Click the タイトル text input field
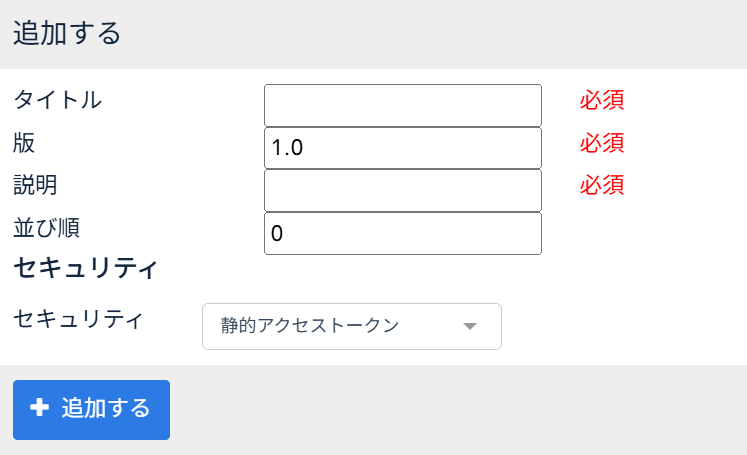The height and width of the screenshot is (455, 747). coord(402,105)
